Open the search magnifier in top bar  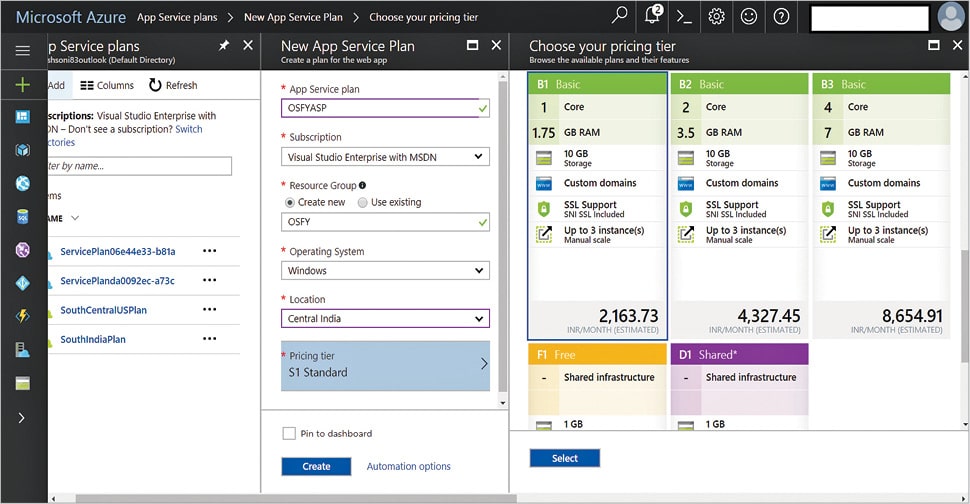[x=620, y=16]
